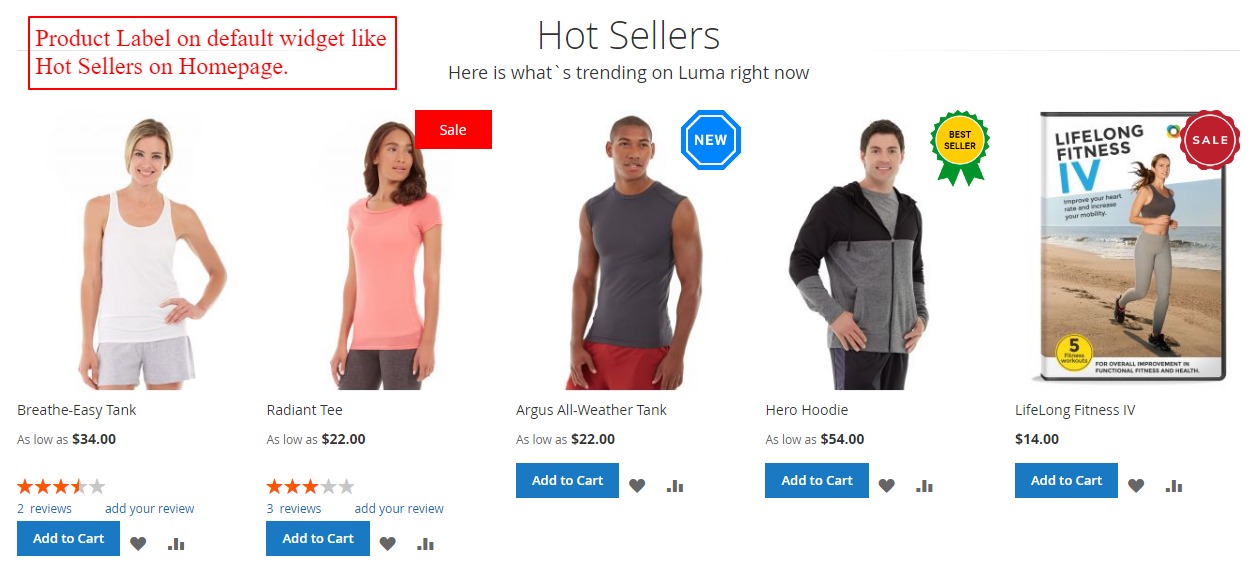Add LifeLong Fitness IV to cart
1252x575 pixels.
pos(1066,480)
